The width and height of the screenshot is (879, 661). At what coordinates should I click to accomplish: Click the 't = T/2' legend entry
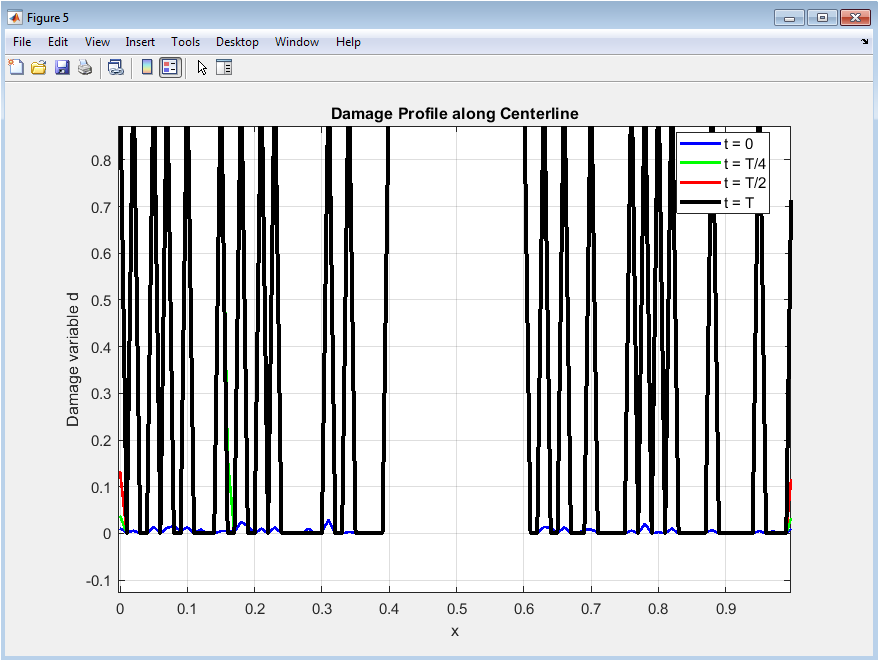click(x=744, y=183)
